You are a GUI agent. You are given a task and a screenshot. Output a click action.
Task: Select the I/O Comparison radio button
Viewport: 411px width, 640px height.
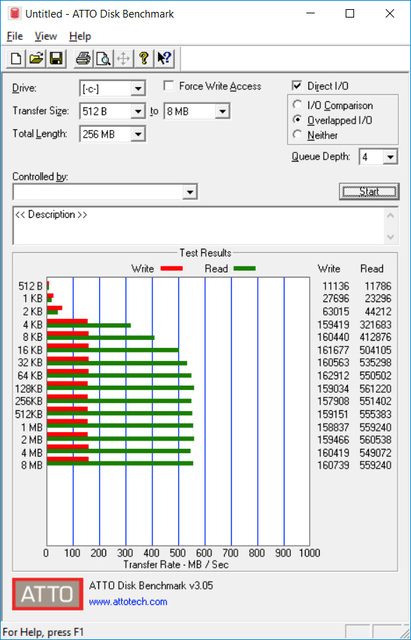click(x=297, y=105)
